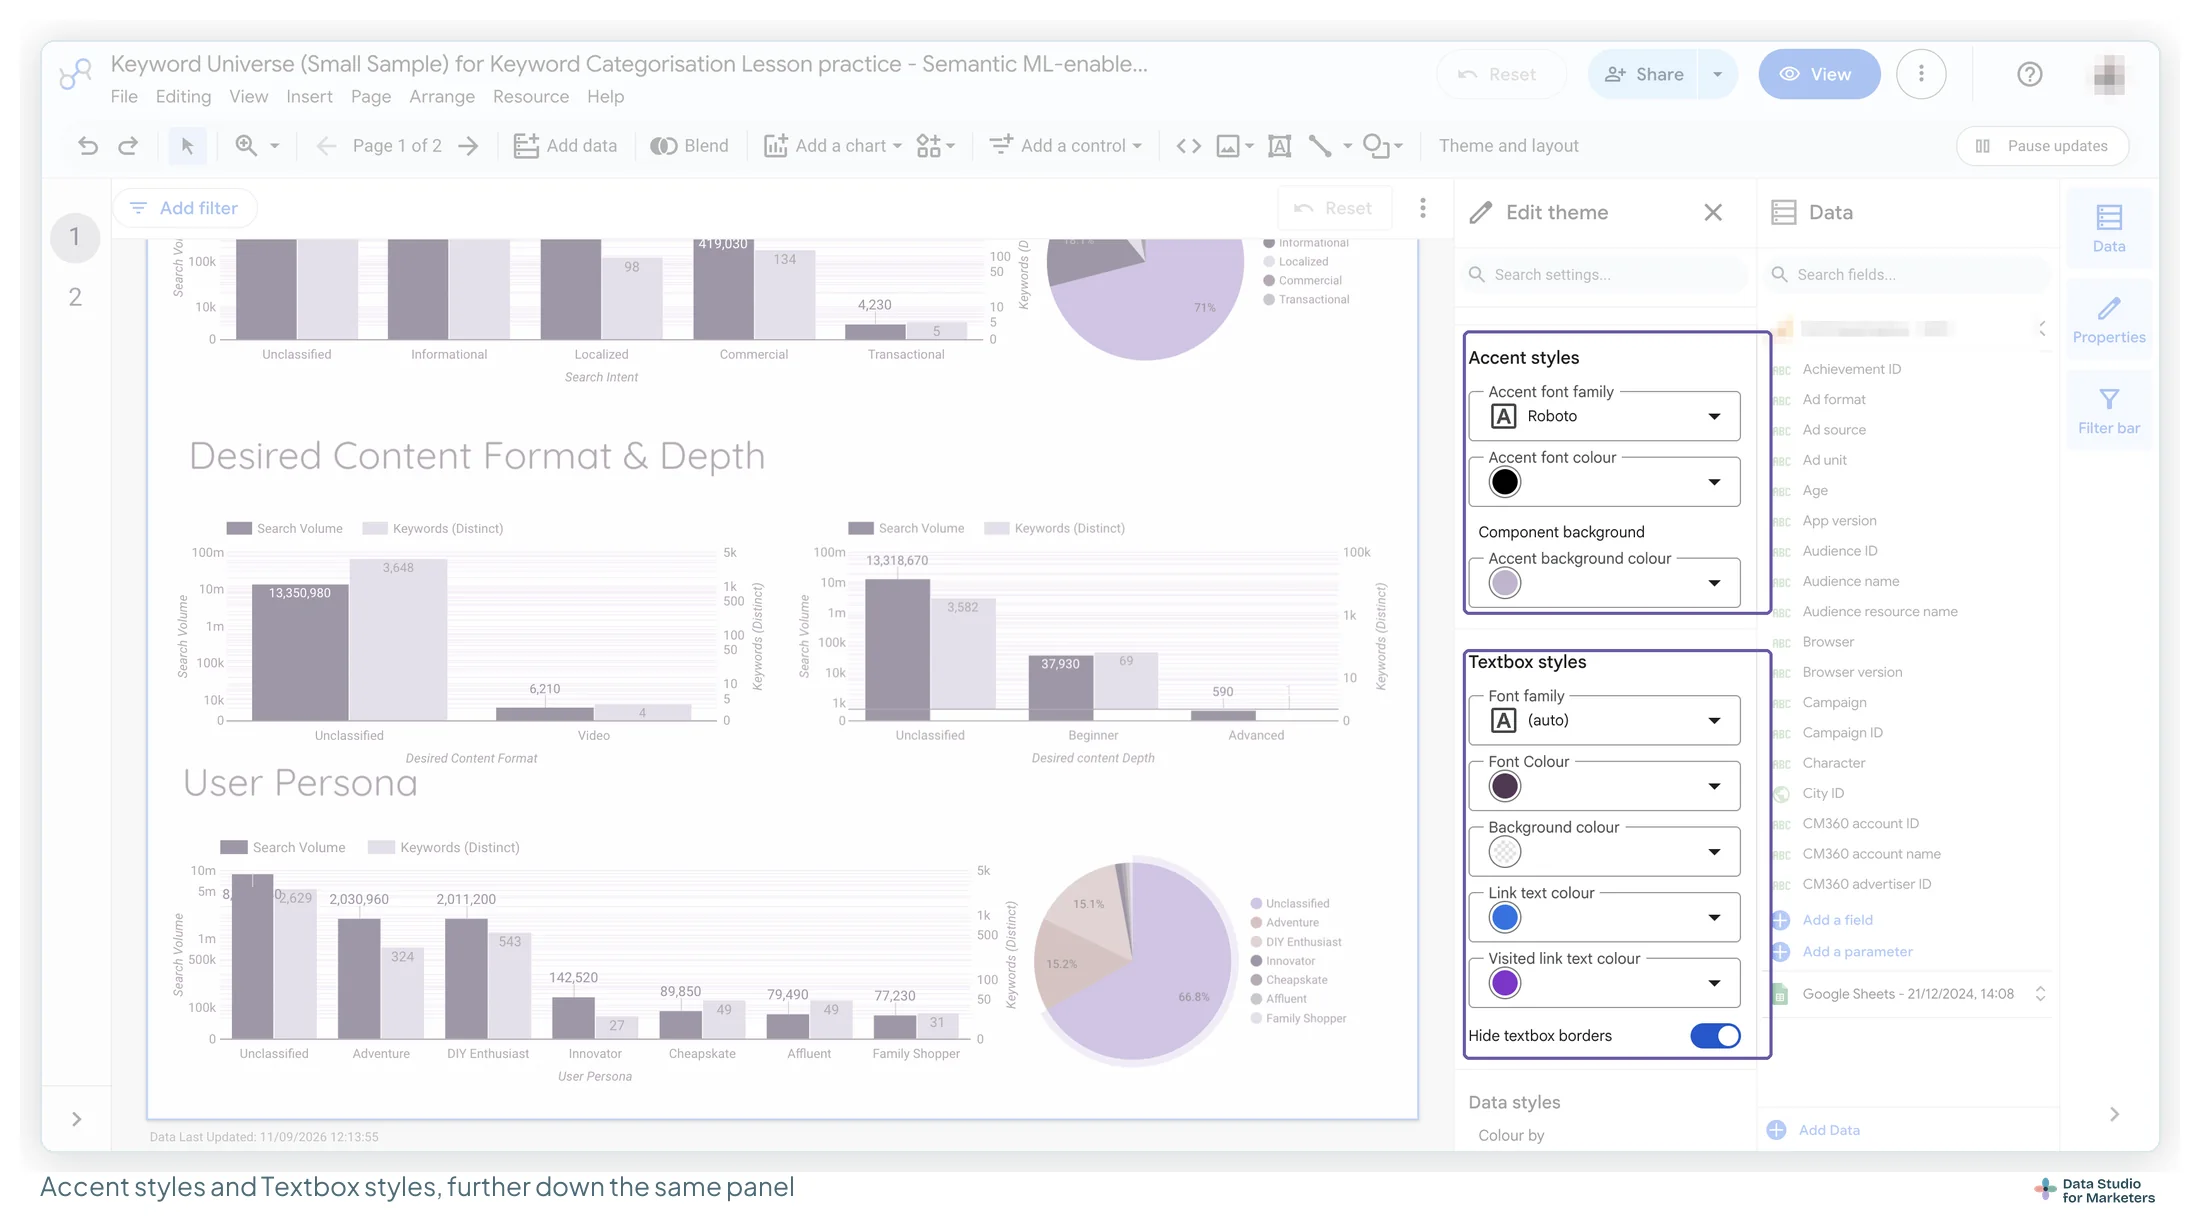Open the Data side tab
This screenshot has width=2200, height=1226.
[2109, 229]
